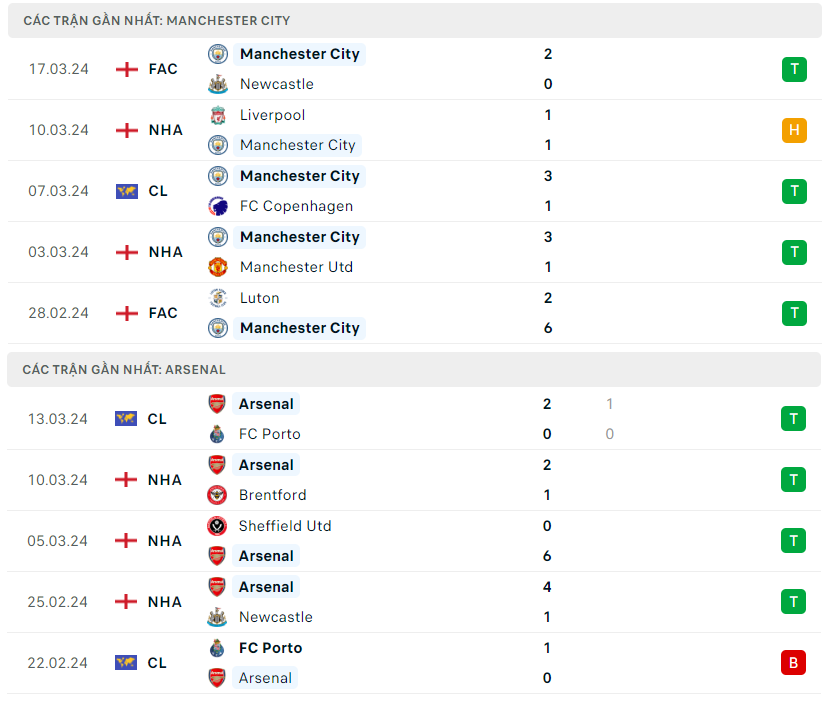Click the FC Porto crest in the 13.03.24 match
Viewport: 830px width, 703px height.
pyautogui.click(x=217, y=434)
